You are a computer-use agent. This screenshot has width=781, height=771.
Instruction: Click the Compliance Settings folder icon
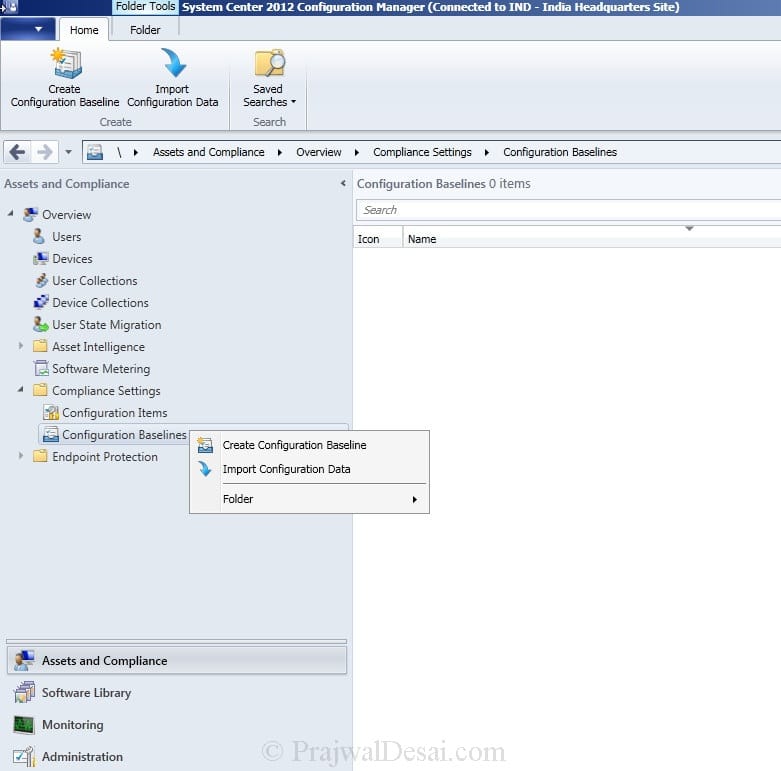tap(40, 390)
